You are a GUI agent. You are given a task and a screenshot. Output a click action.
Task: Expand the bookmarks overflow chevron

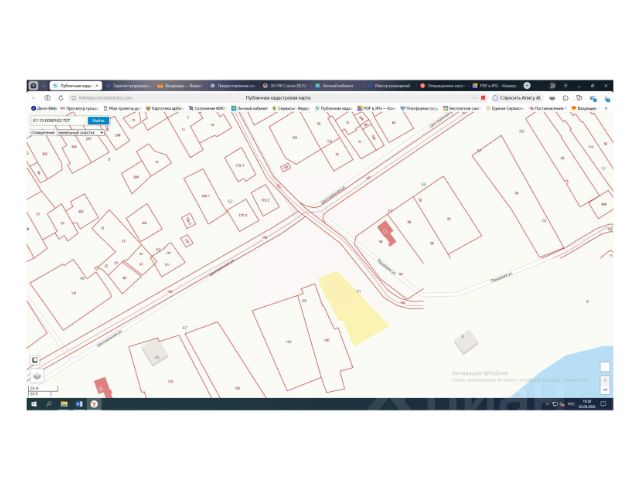pos(606,109)
